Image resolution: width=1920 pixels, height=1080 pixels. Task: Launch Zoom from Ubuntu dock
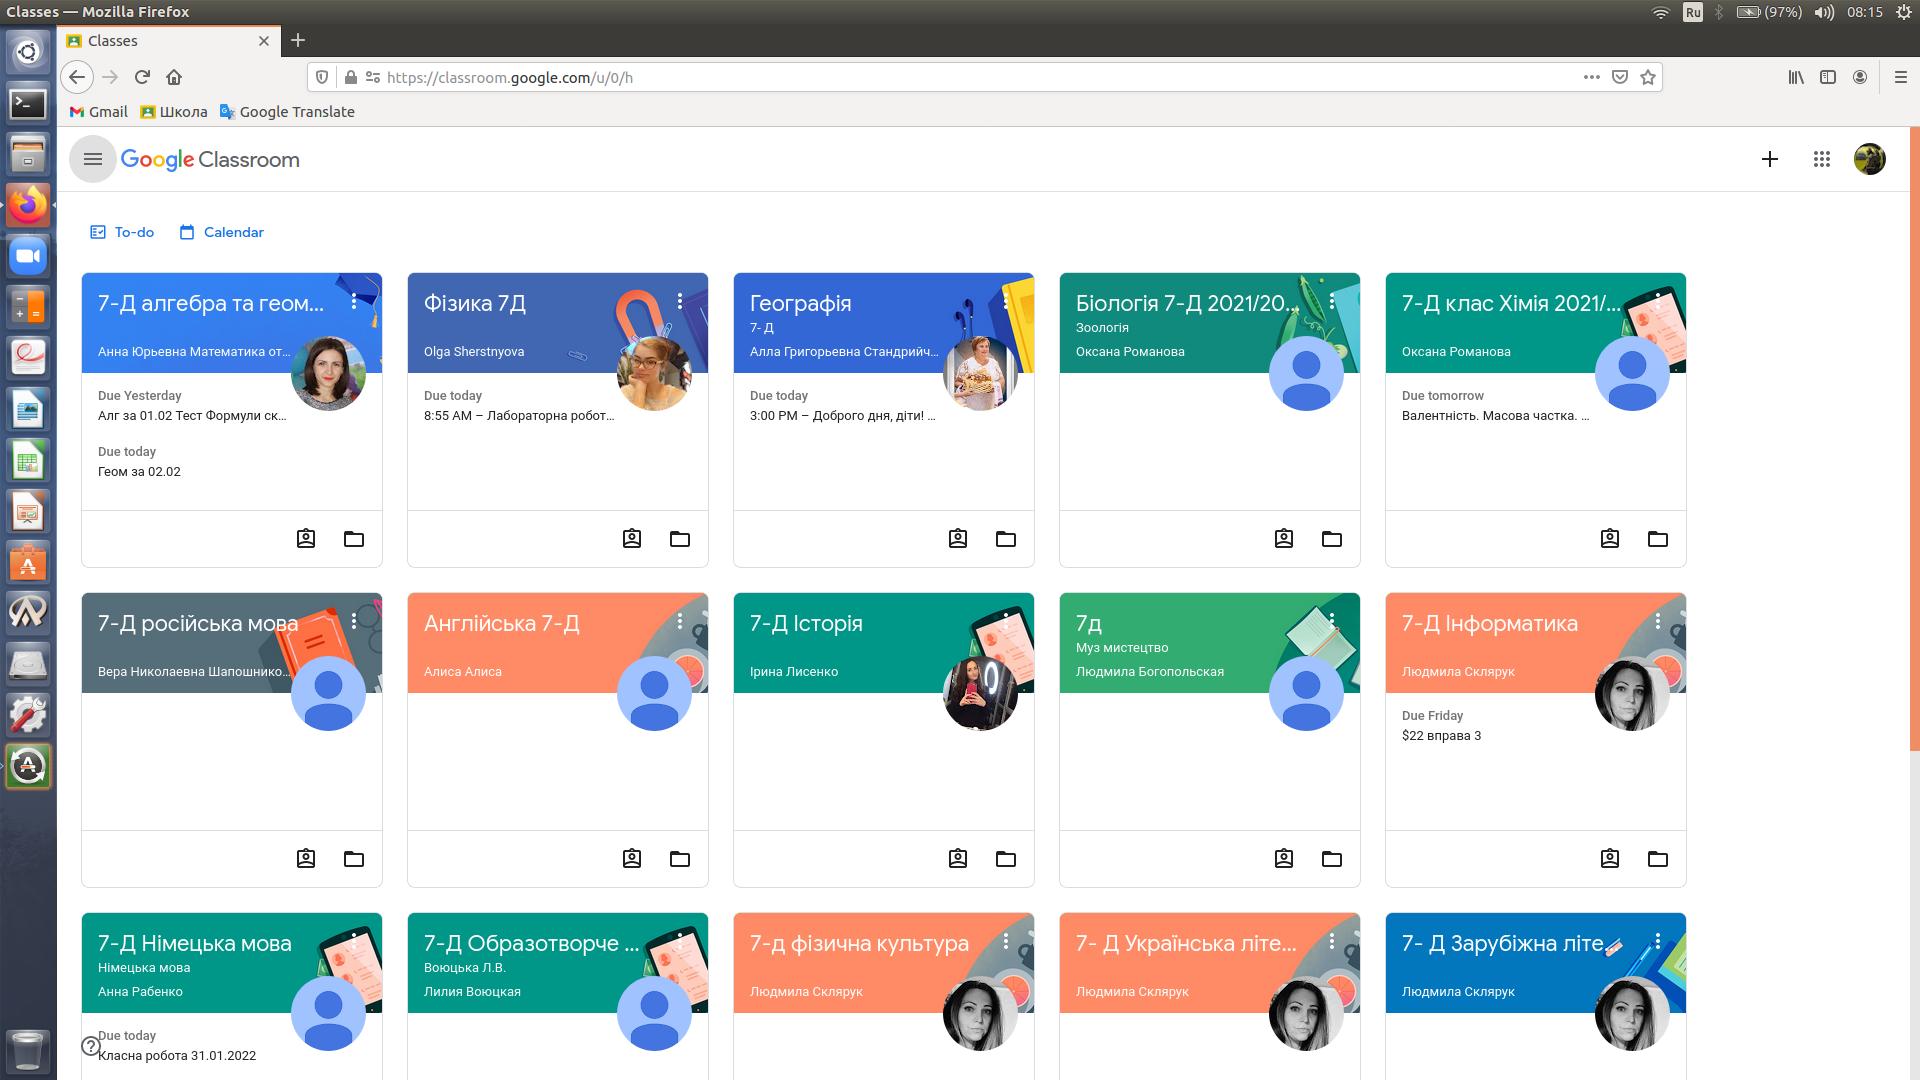28,256
